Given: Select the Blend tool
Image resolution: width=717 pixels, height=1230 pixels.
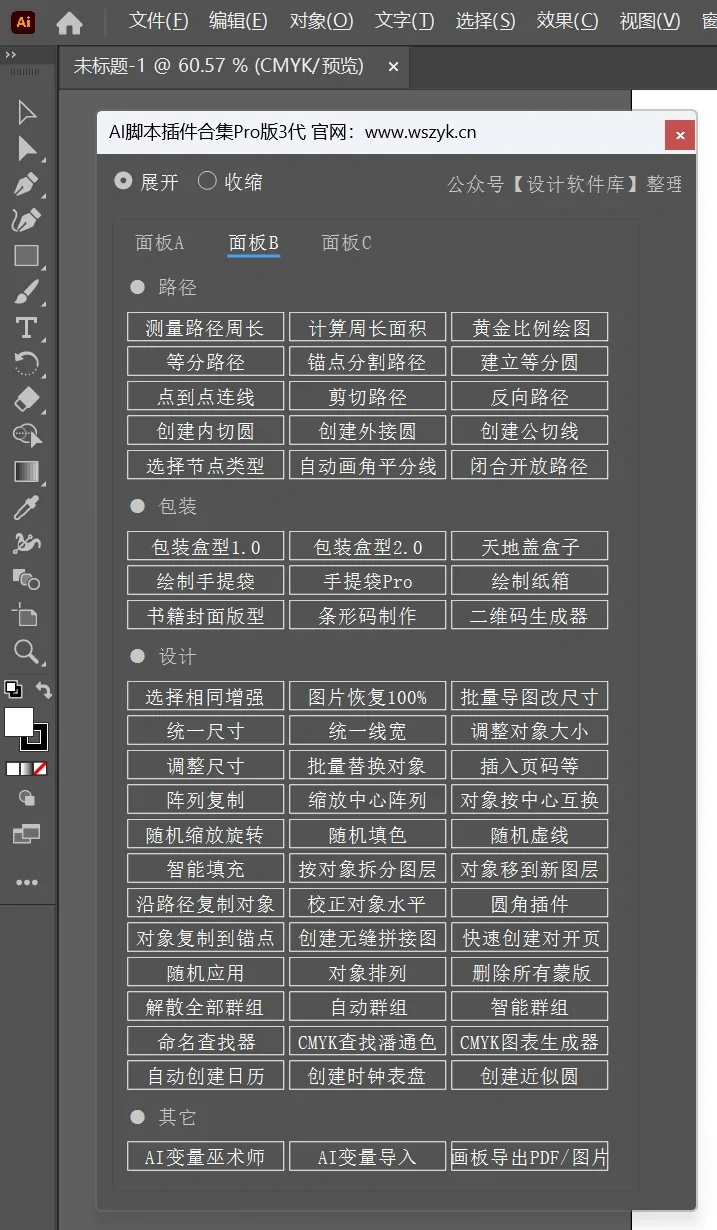Looking at the screenshot, I should [x=27, y=578].
